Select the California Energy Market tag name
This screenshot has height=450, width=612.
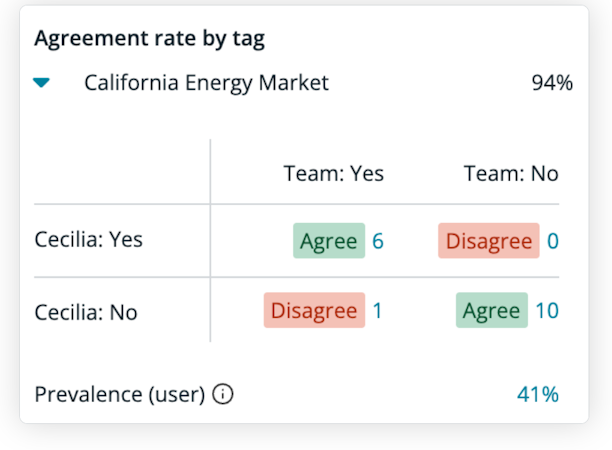click(206, 83)
